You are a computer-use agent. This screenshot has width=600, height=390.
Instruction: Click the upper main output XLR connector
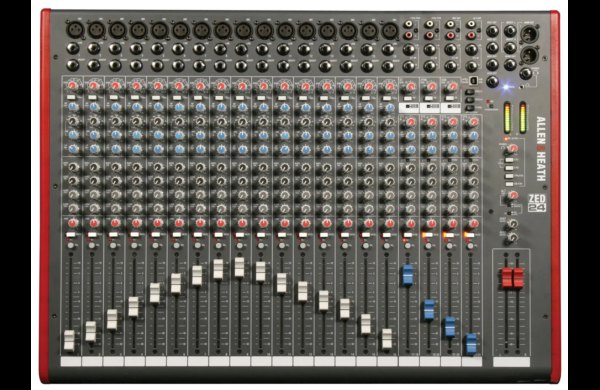(530, 34)
